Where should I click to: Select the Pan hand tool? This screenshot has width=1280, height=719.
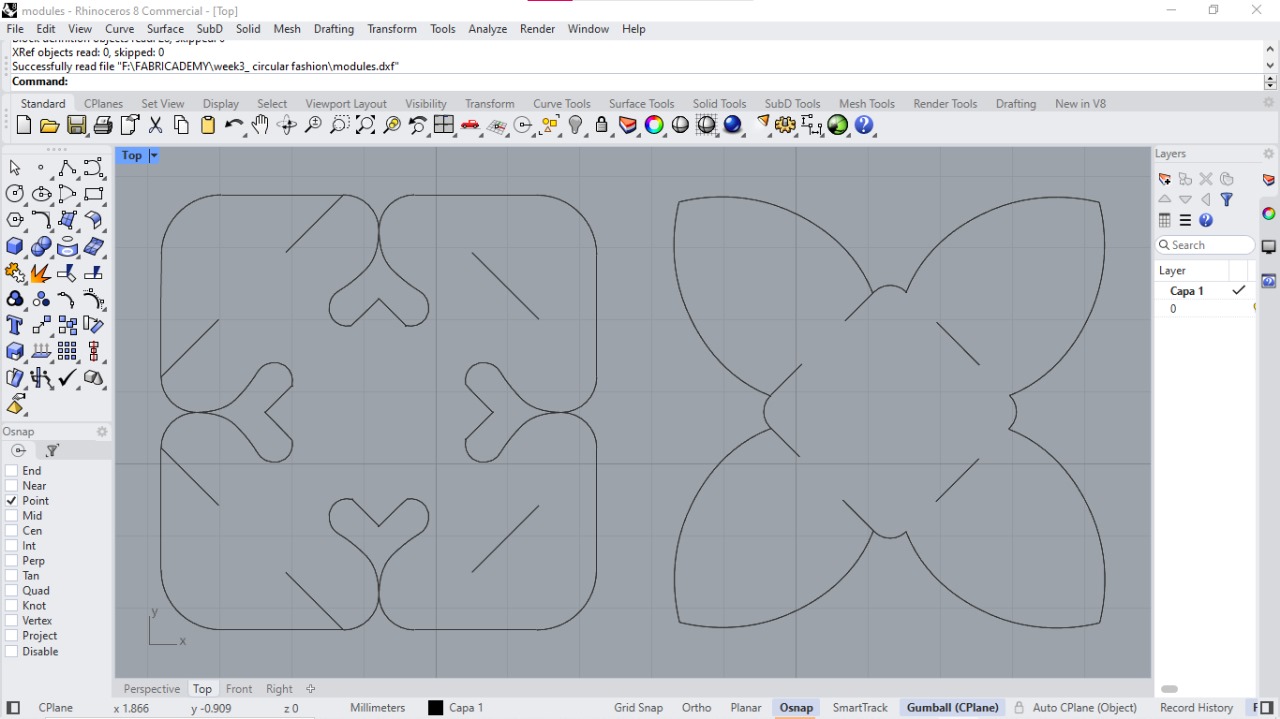[x=260, y=125]
